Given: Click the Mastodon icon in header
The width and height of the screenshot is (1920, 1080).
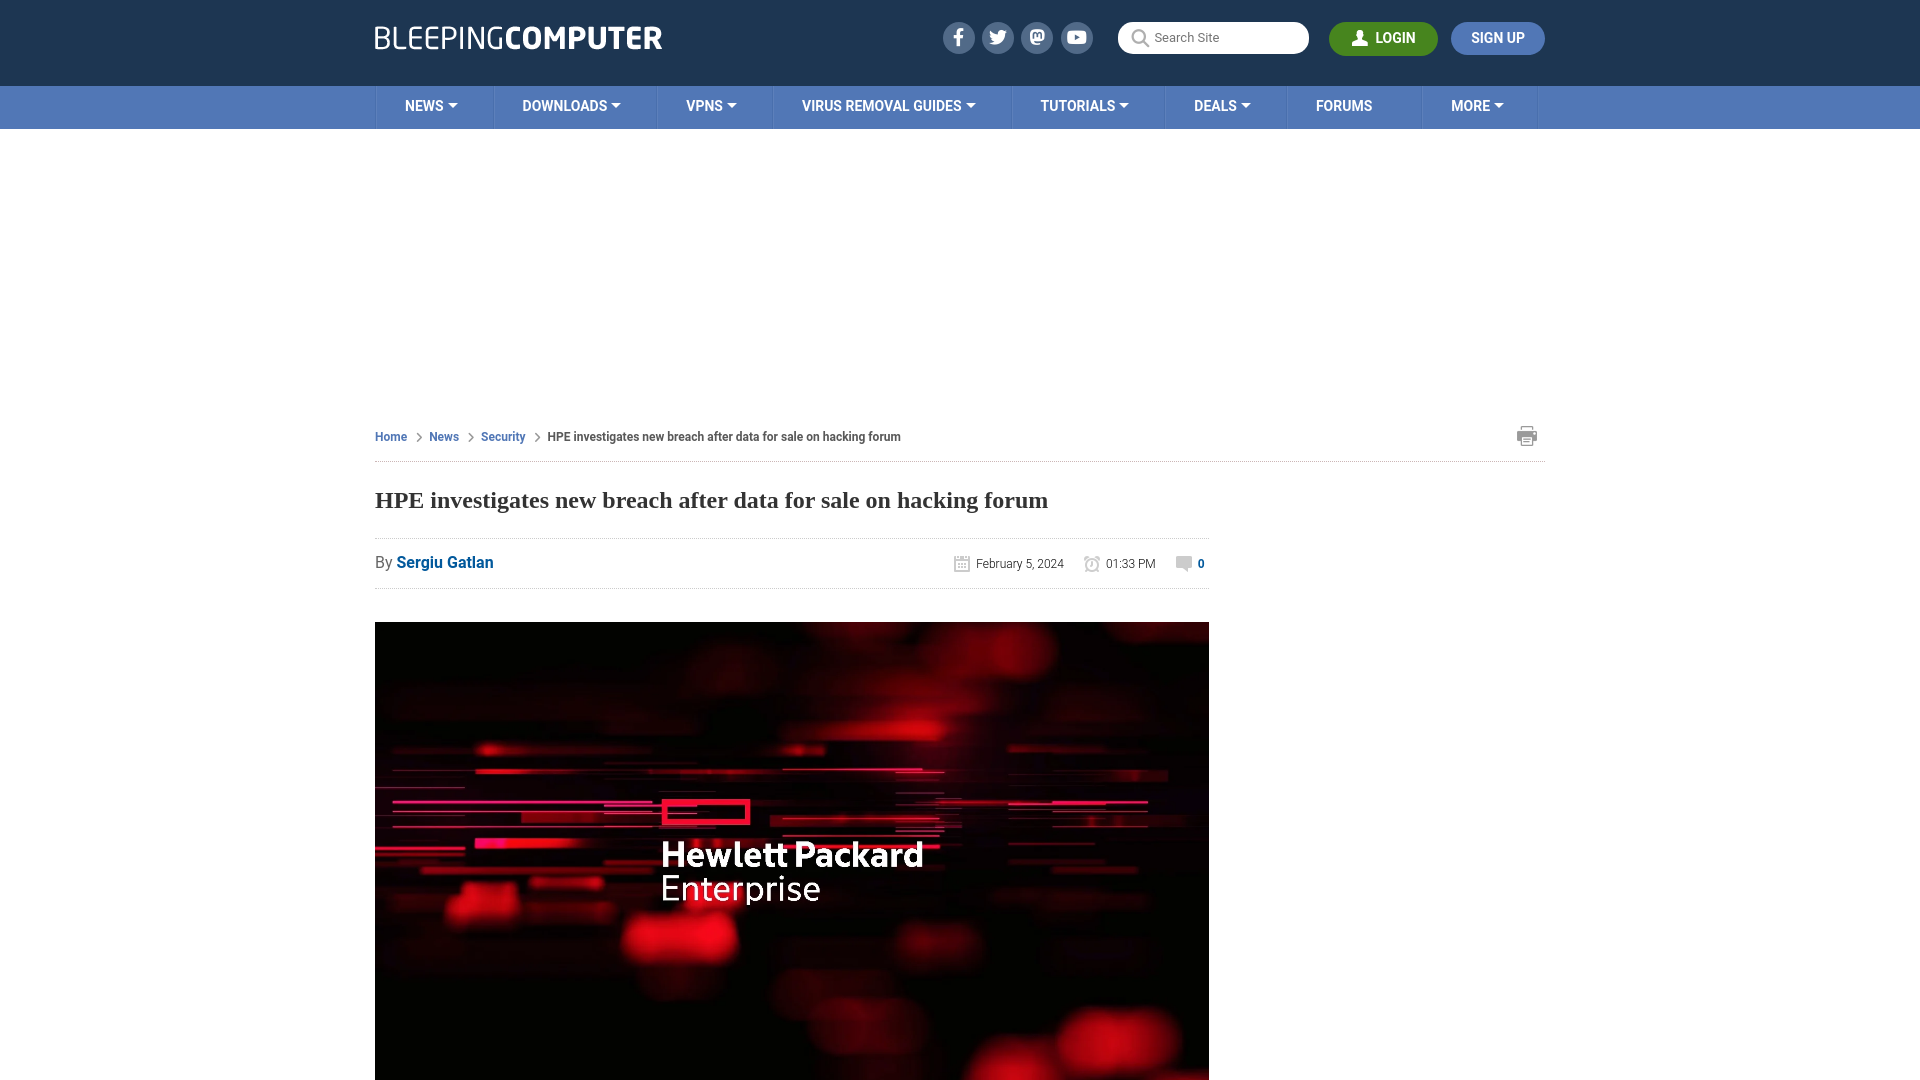Looking at the screenshot, I should pos(1036,37).
